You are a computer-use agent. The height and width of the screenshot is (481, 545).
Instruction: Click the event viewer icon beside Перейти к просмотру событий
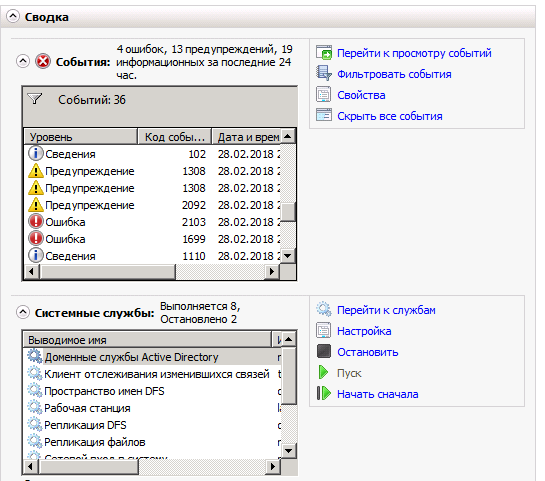[x=324, y=52]
